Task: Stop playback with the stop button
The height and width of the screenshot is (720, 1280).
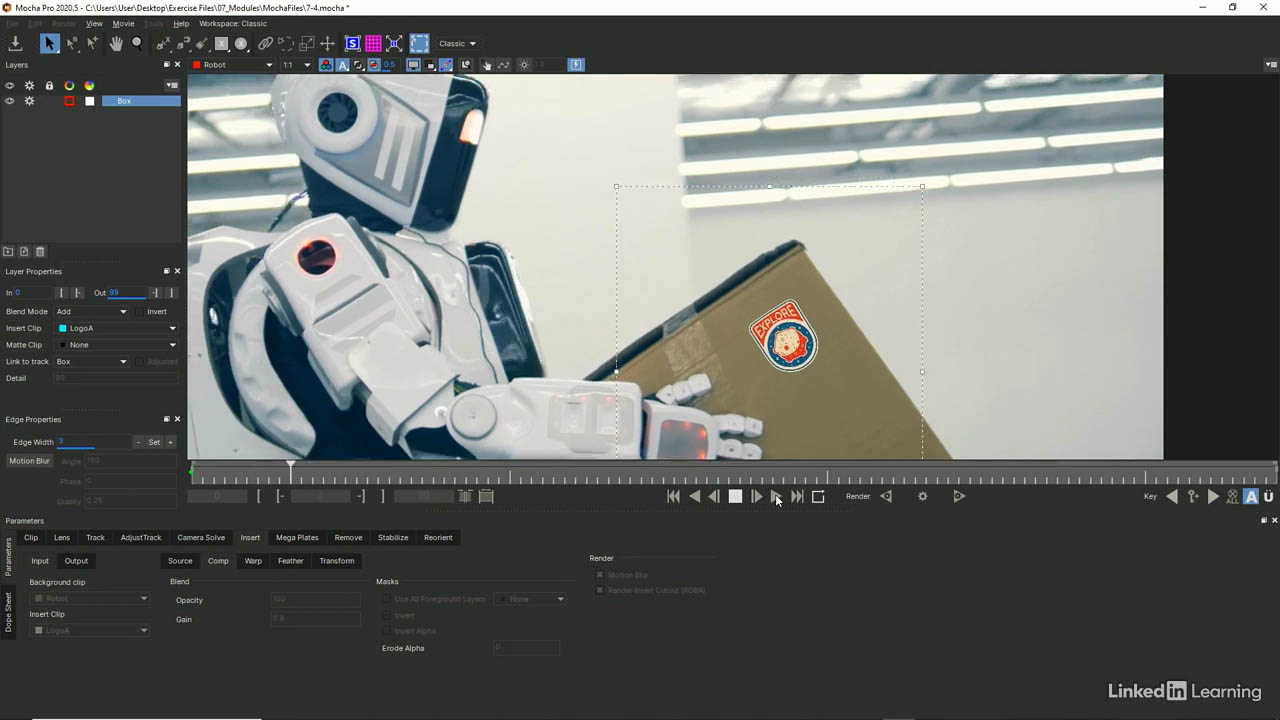Action: click(x=735, y=496)
